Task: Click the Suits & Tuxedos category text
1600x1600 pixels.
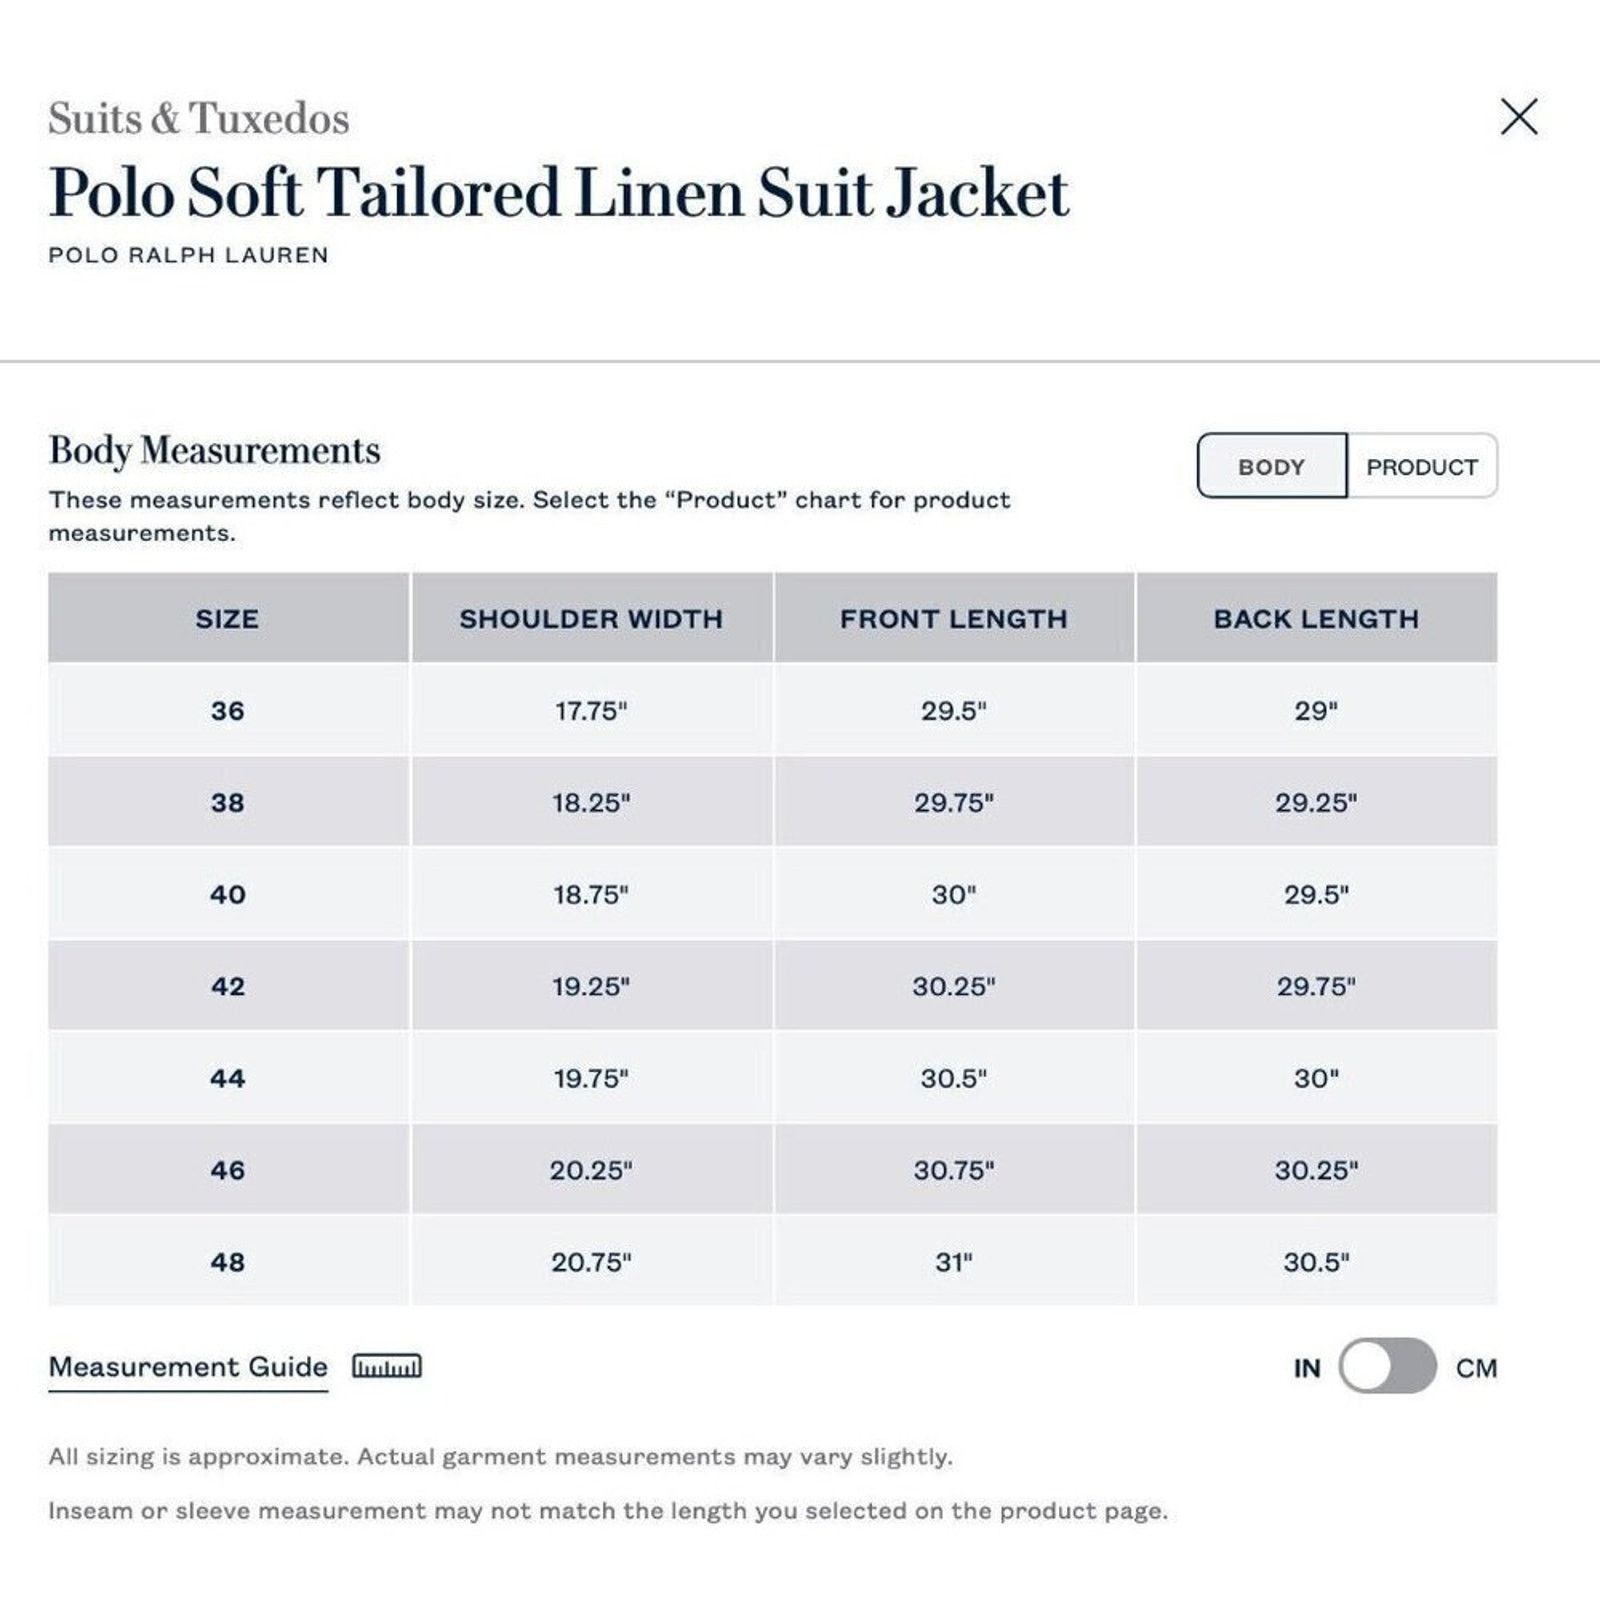Action: point(199,118)
